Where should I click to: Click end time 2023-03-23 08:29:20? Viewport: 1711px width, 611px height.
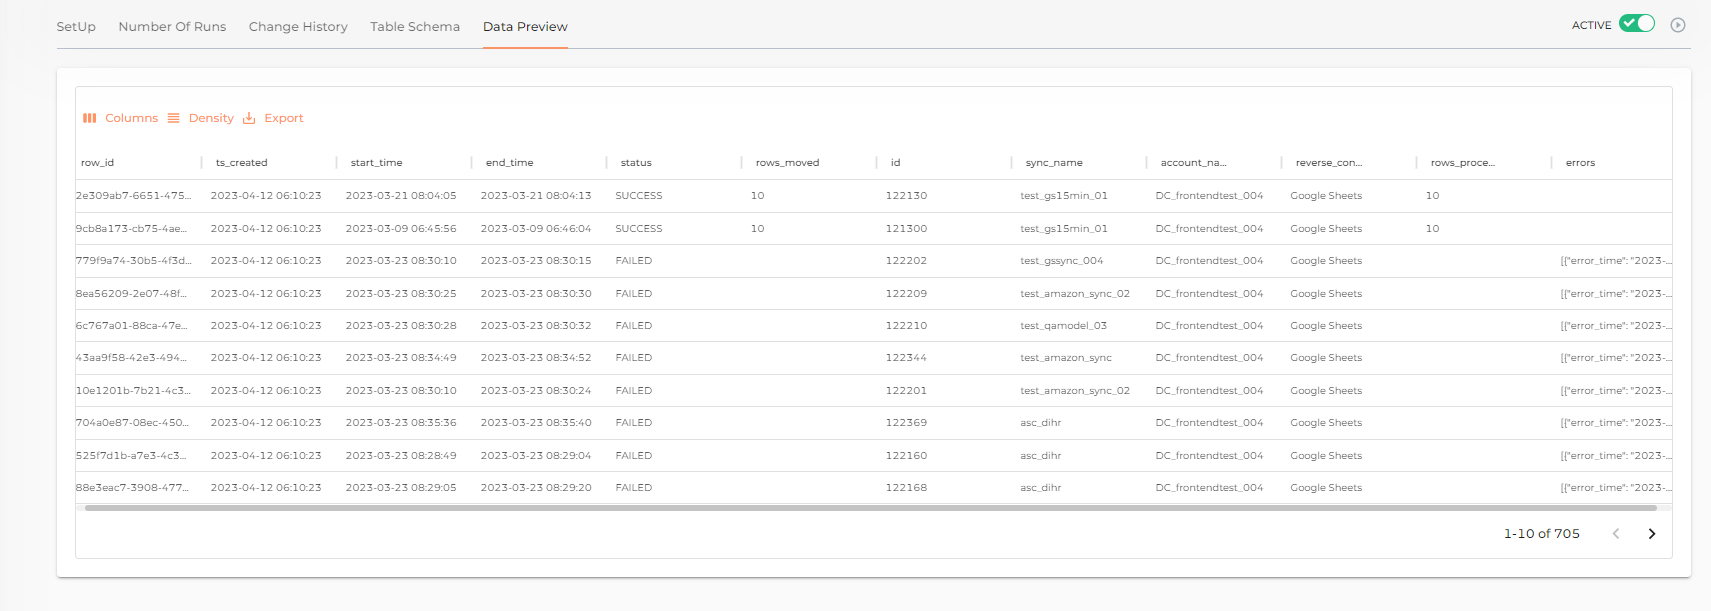click(x=536, y=488)
